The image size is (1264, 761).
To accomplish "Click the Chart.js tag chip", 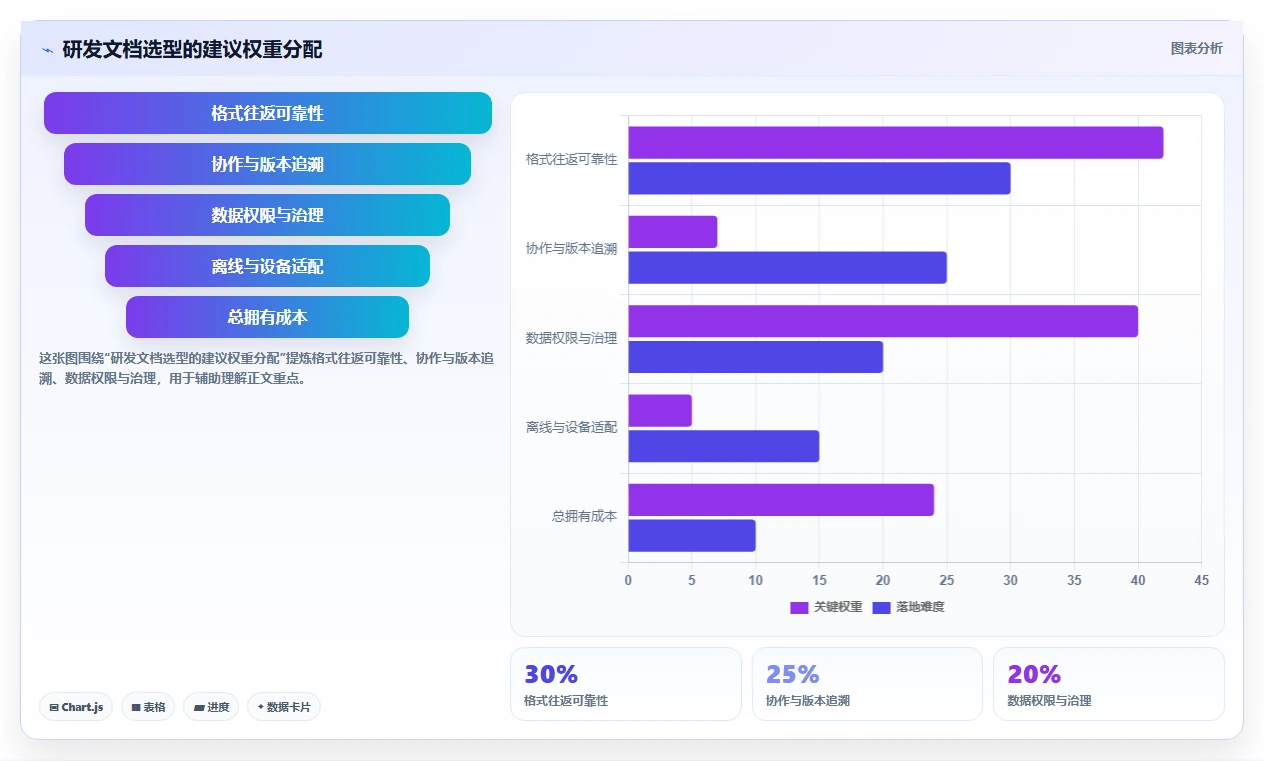I will click(x=77, y=707).
